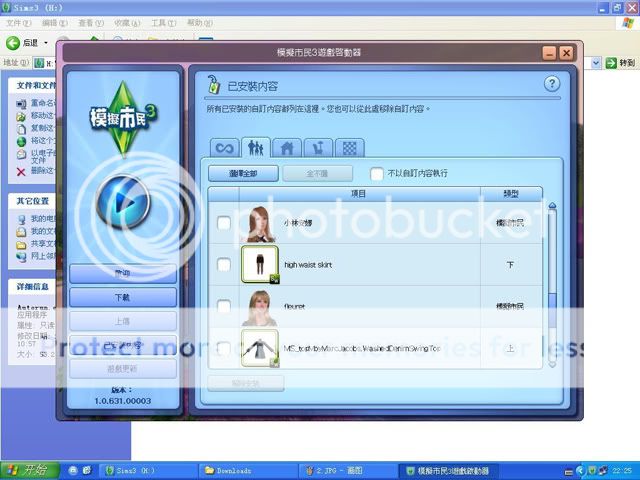Select the objects chair-and-lamp tab

click(x=318, y=147)
